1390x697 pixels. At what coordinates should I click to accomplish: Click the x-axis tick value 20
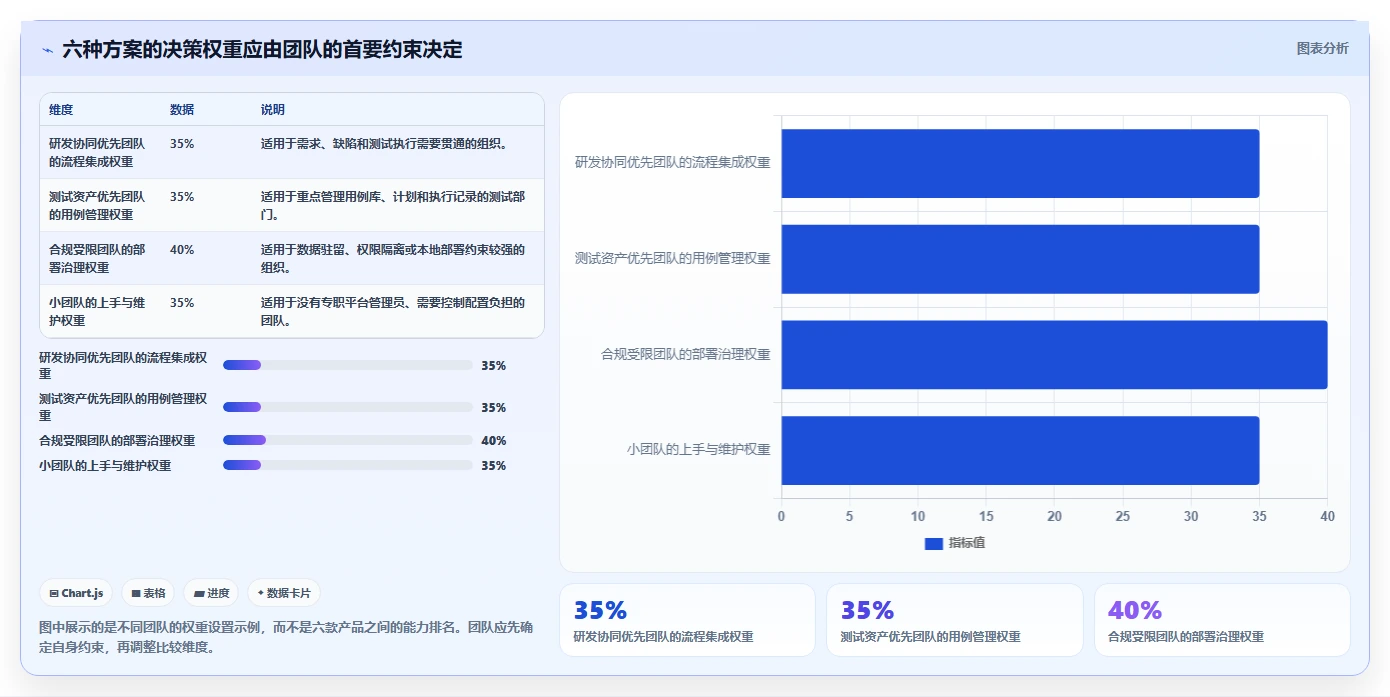1054,516
